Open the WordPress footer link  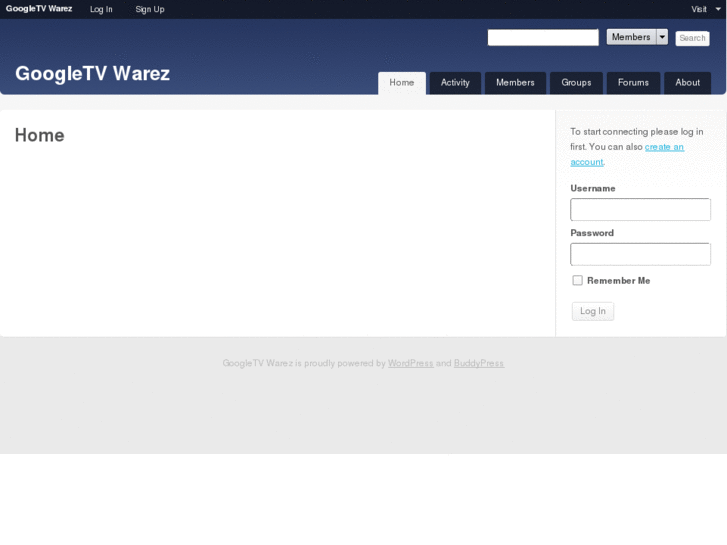click(410, 363)
